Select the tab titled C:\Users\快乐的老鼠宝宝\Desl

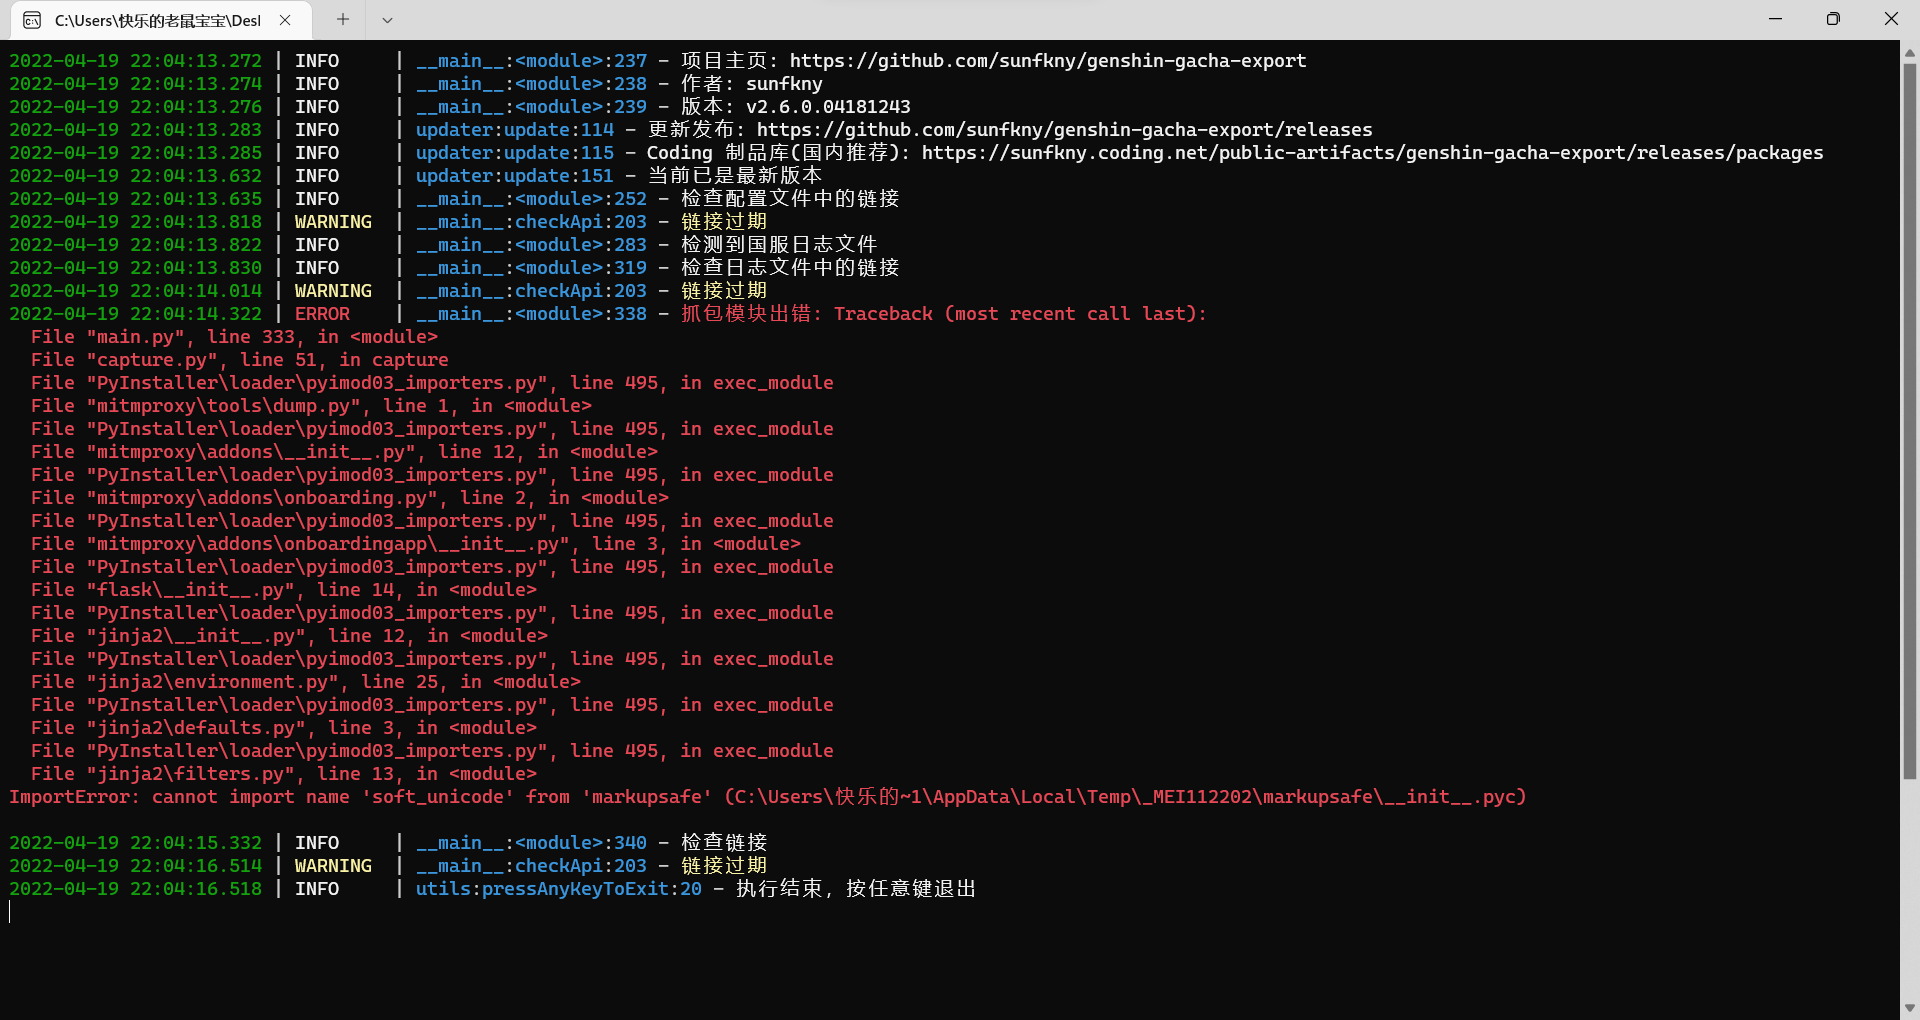158,19
